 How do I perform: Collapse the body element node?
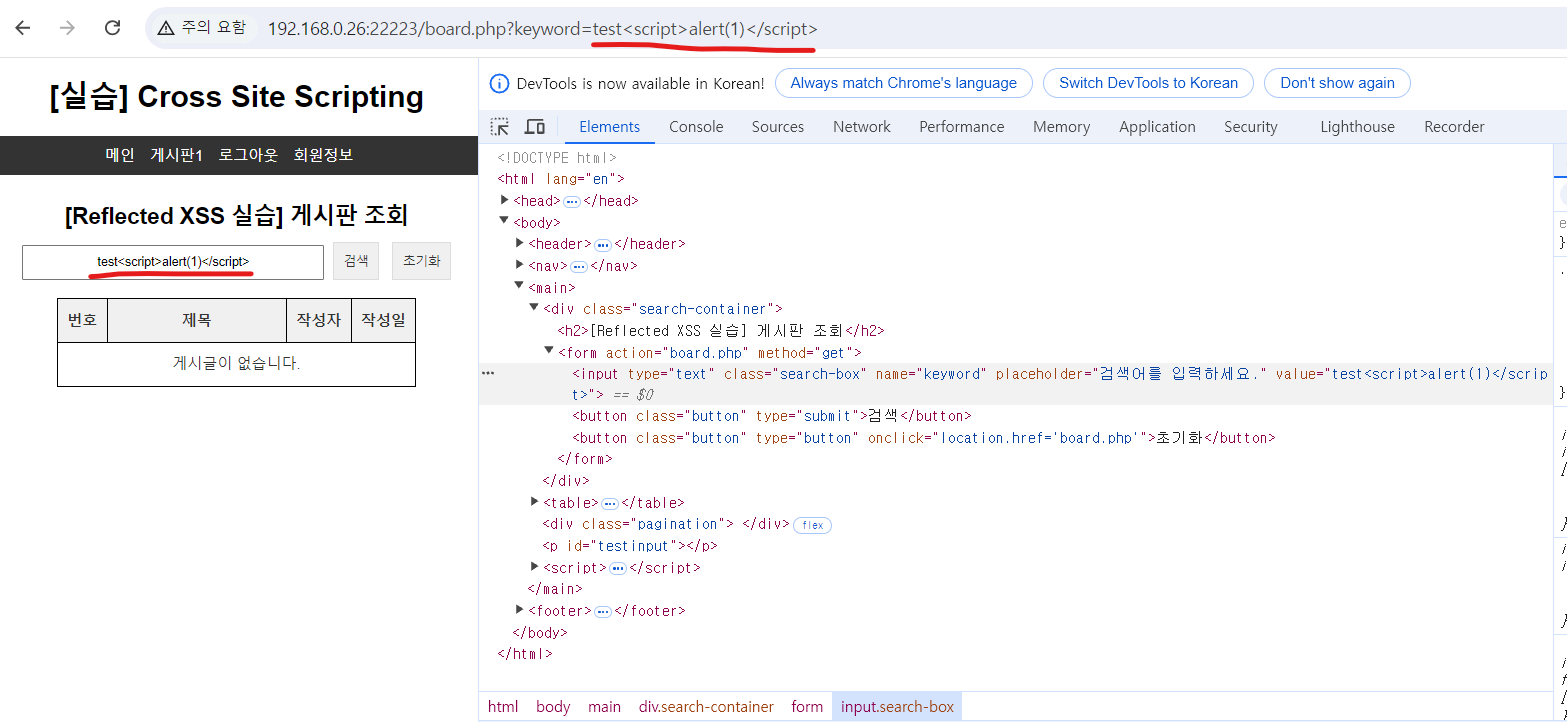click(x=505, y=222)
